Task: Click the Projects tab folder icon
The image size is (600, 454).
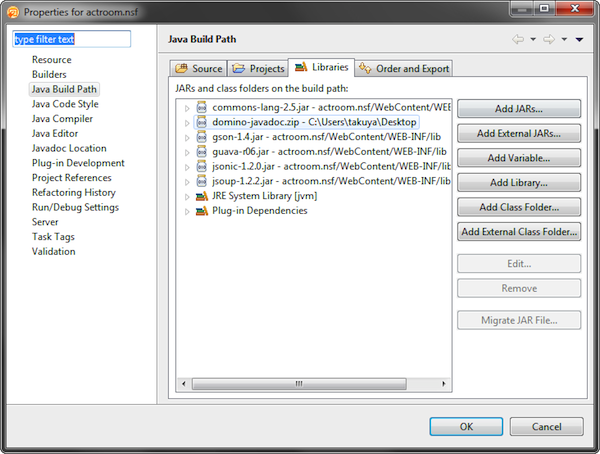Action: pyautogui.click(x=238, y=68)
